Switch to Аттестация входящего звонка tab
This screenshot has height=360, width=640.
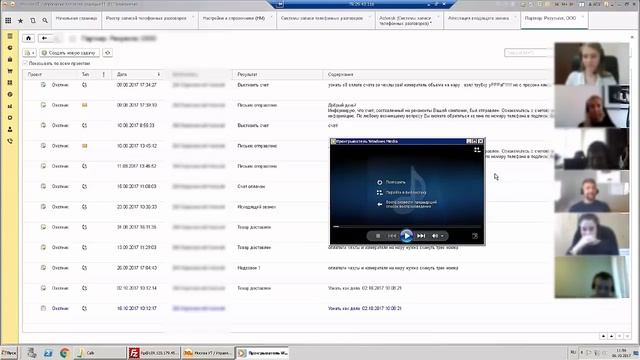[x=482, y=19]
